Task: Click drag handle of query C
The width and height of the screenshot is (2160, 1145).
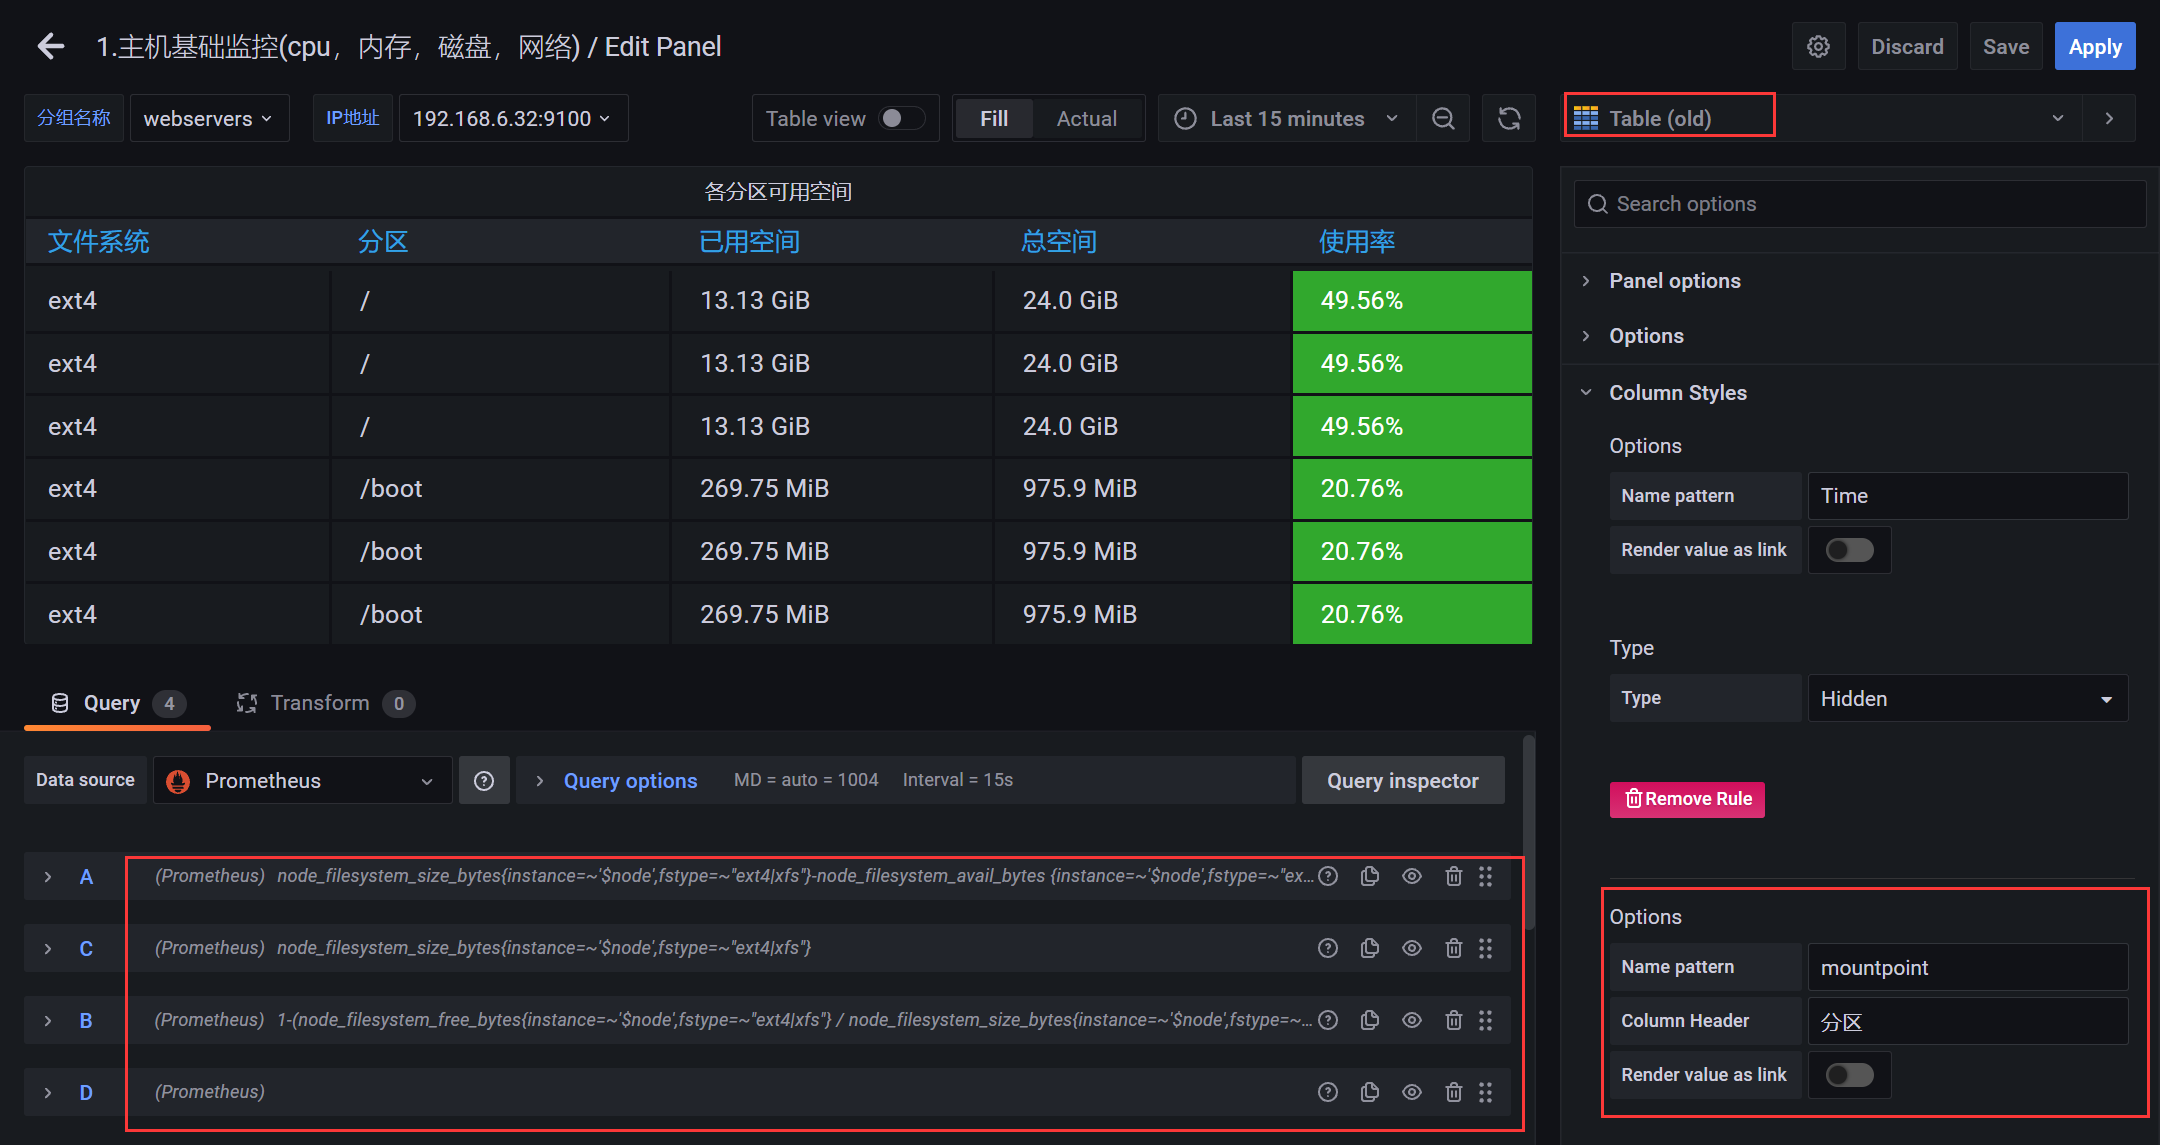Action: pos(1486,948)
